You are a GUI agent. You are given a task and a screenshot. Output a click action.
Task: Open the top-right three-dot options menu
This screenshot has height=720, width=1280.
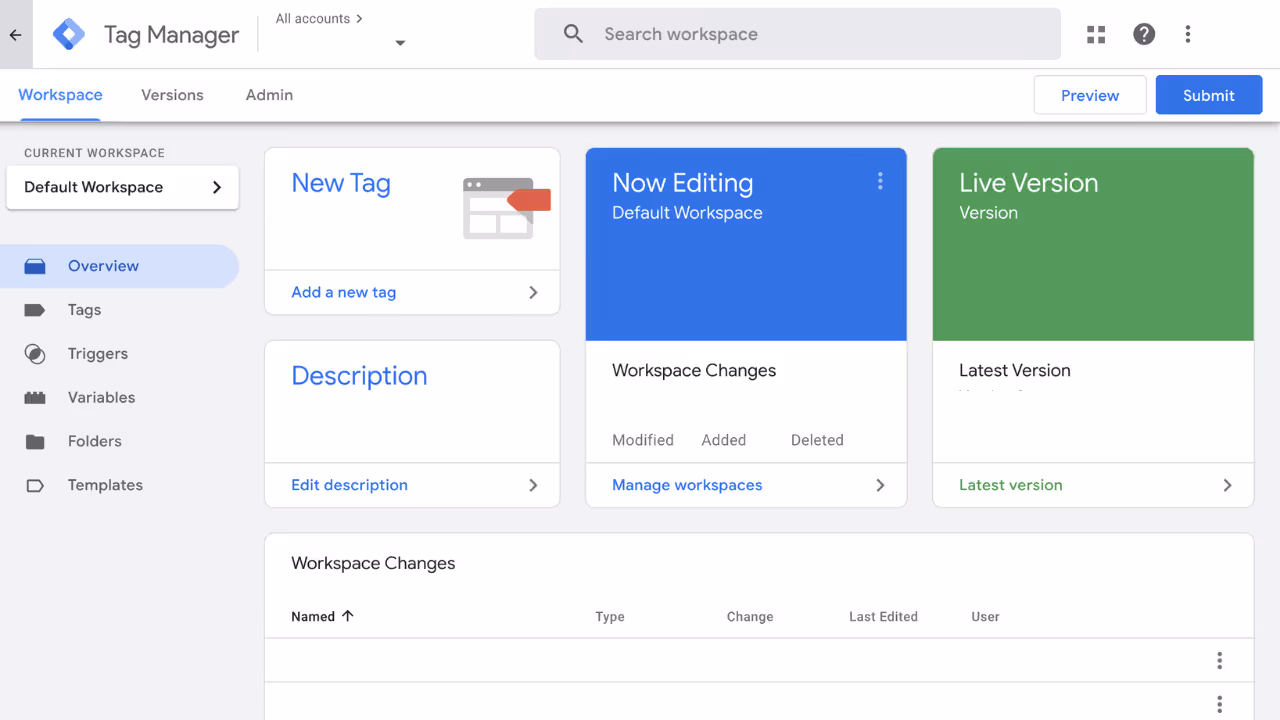tap(1187, 33)
